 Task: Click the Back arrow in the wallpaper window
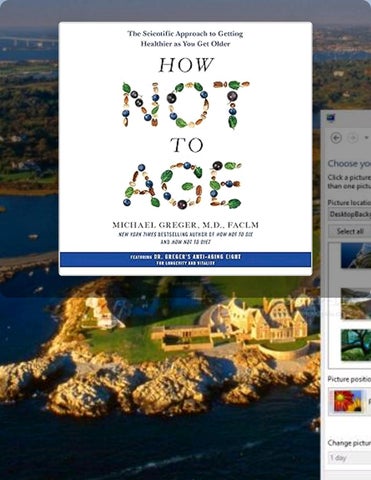pyautogui.click(x=336, y=138)
